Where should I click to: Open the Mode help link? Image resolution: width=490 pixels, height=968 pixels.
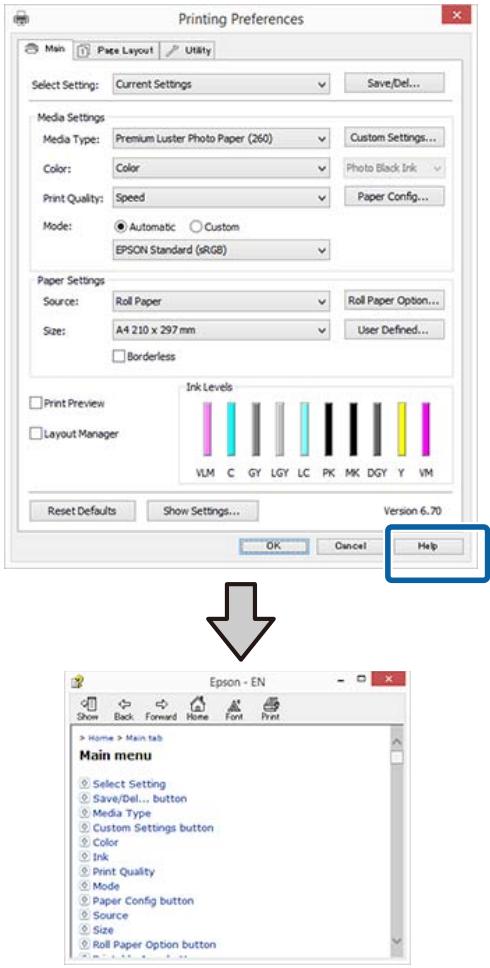(x=106, y=886)
